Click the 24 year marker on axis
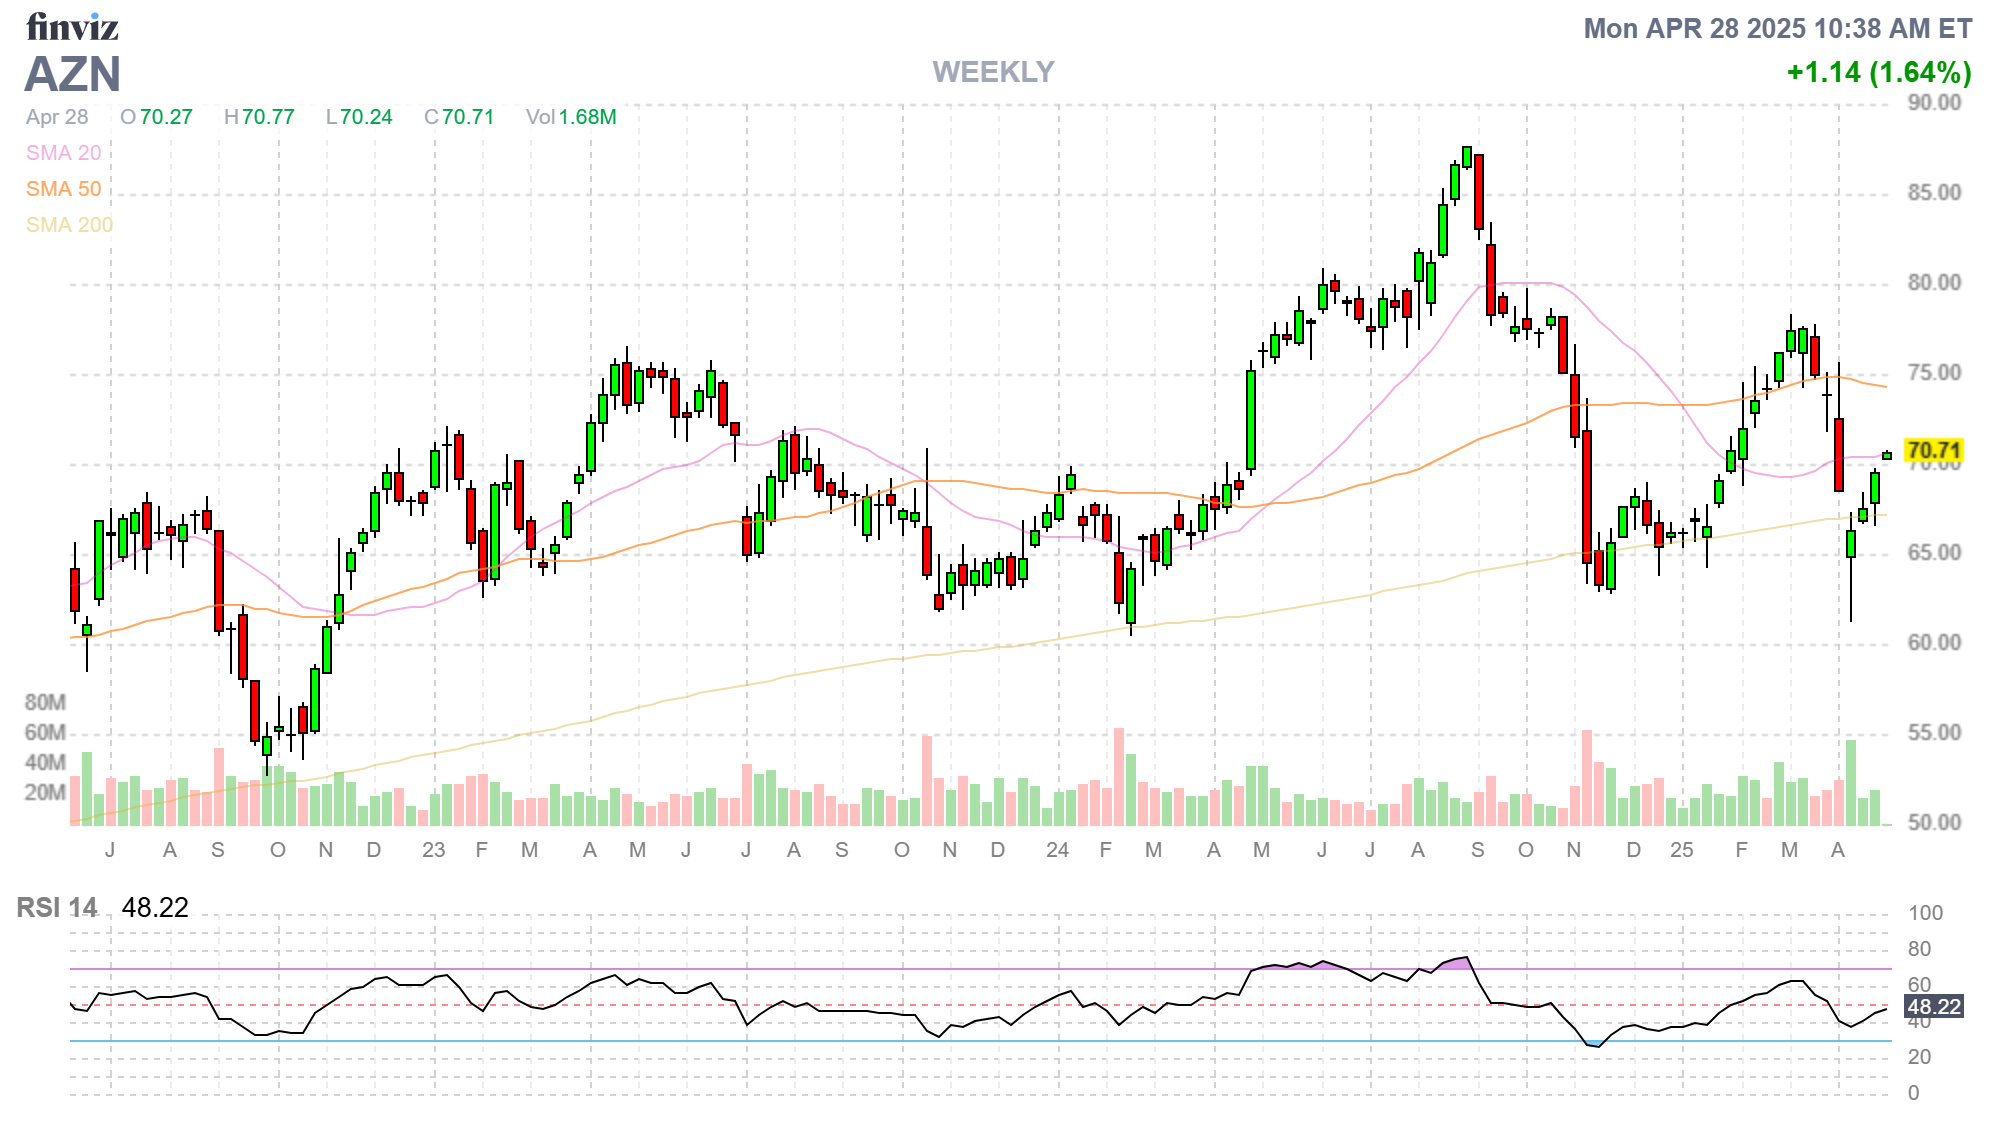This screenshot has width=1998, height=1124. (1057, 850)
